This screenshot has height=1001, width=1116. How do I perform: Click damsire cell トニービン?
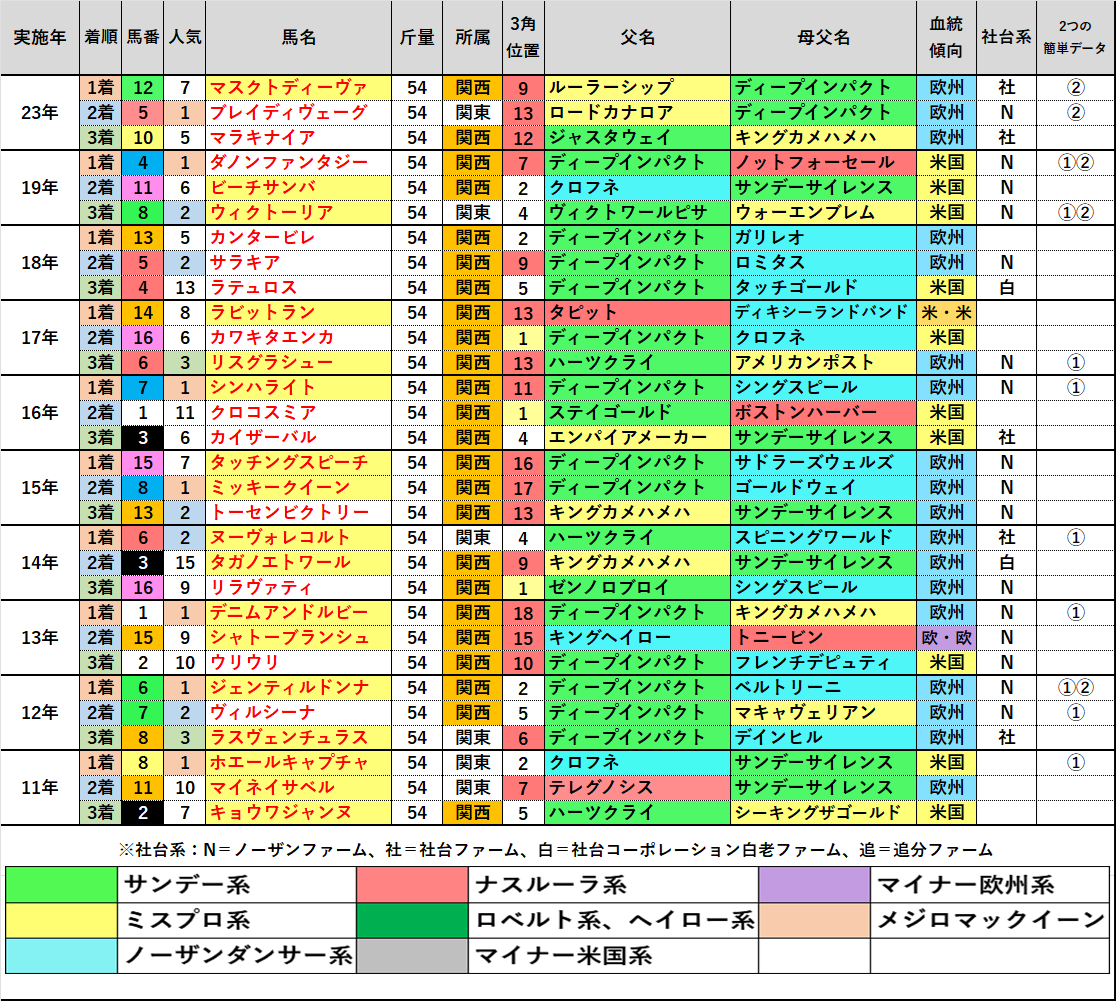pos(823,638)
